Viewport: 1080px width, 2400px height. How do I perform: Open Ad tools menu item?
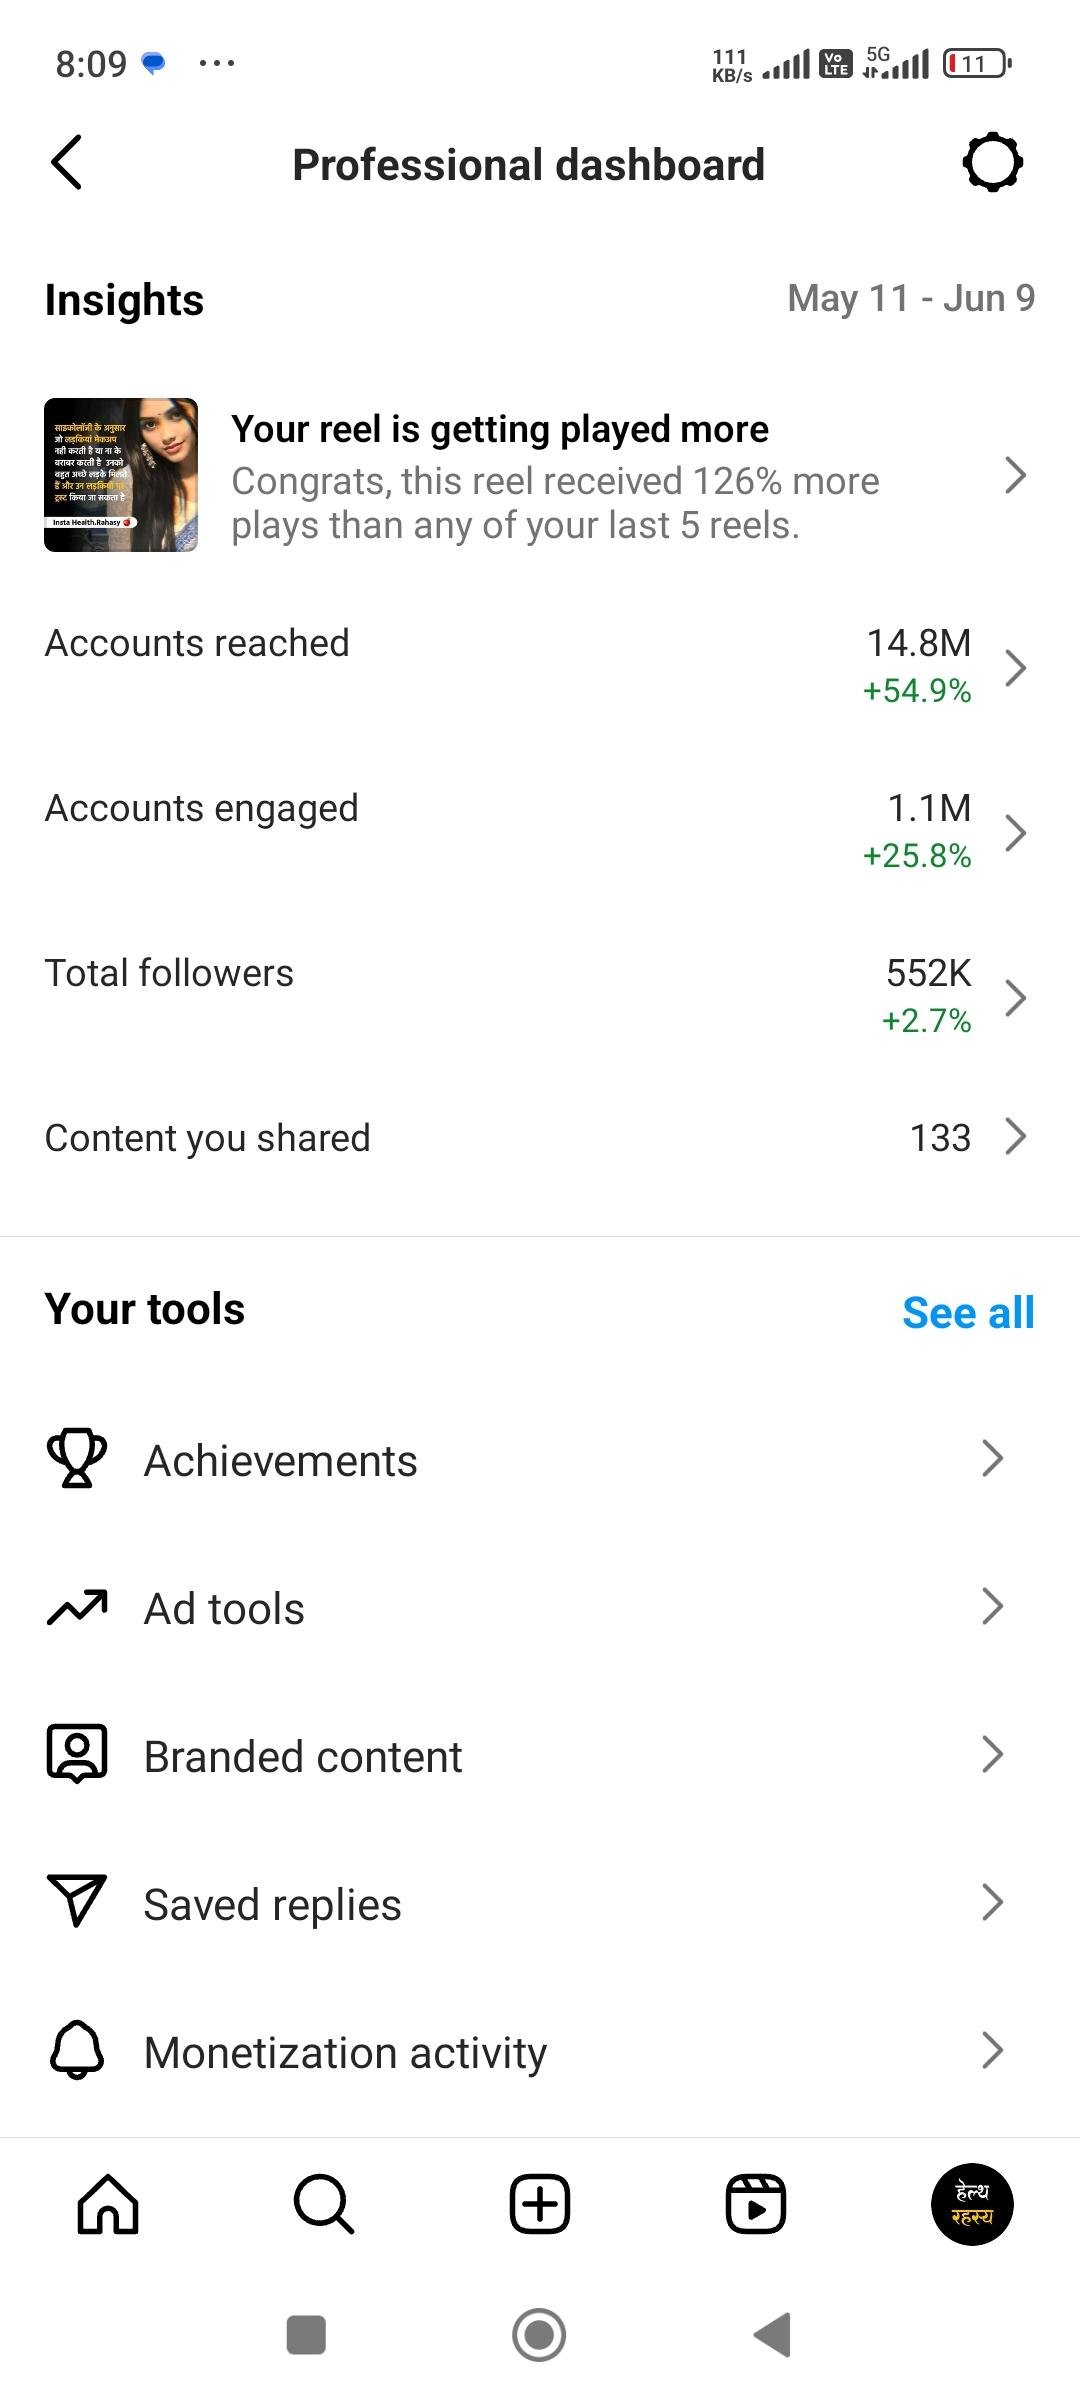pos(225,1609)
